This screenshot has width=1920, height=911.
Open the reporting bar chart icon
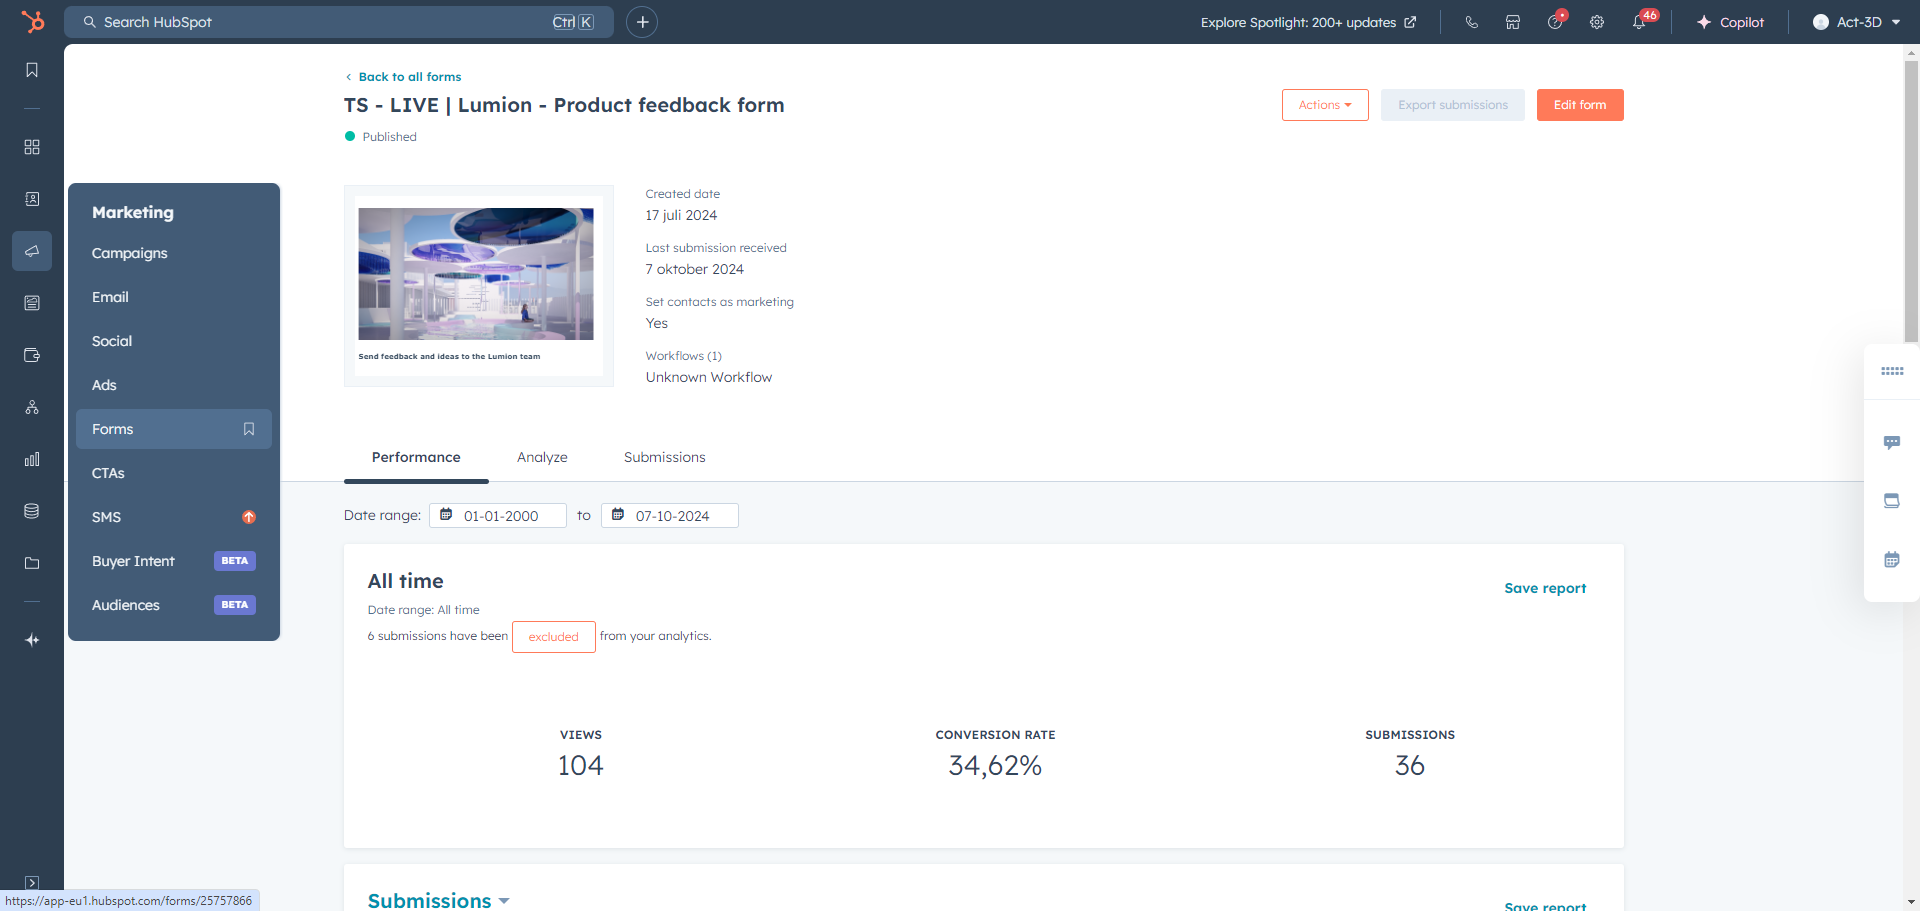point(32,459)
